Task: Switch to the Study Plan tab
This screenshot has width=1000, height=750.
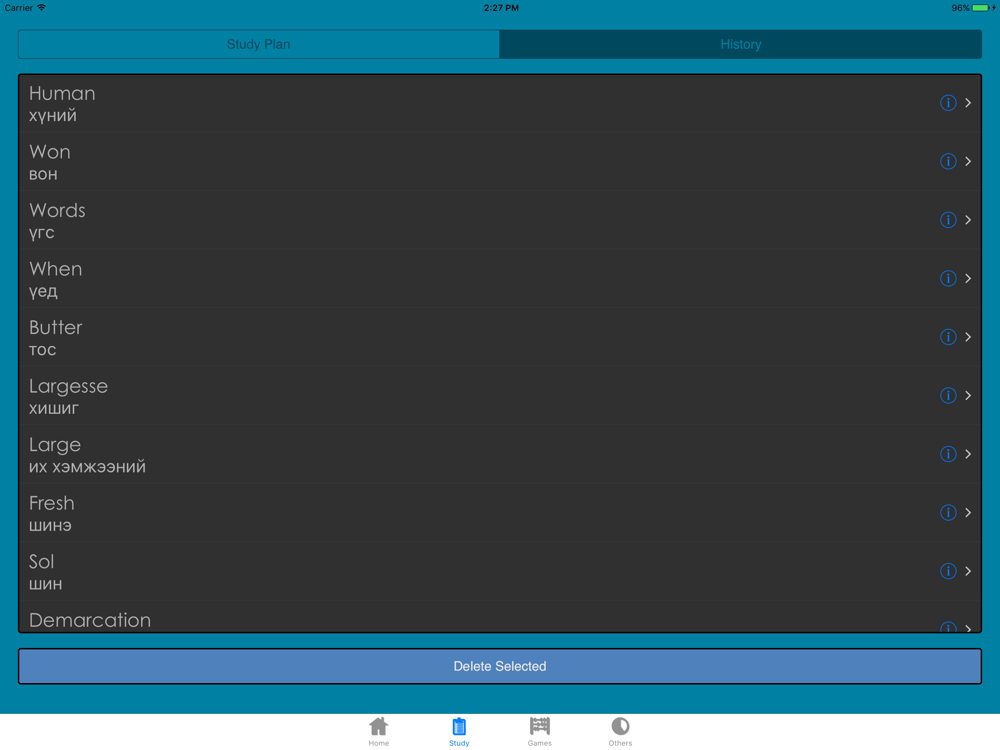Action: [x=259, y=44]
